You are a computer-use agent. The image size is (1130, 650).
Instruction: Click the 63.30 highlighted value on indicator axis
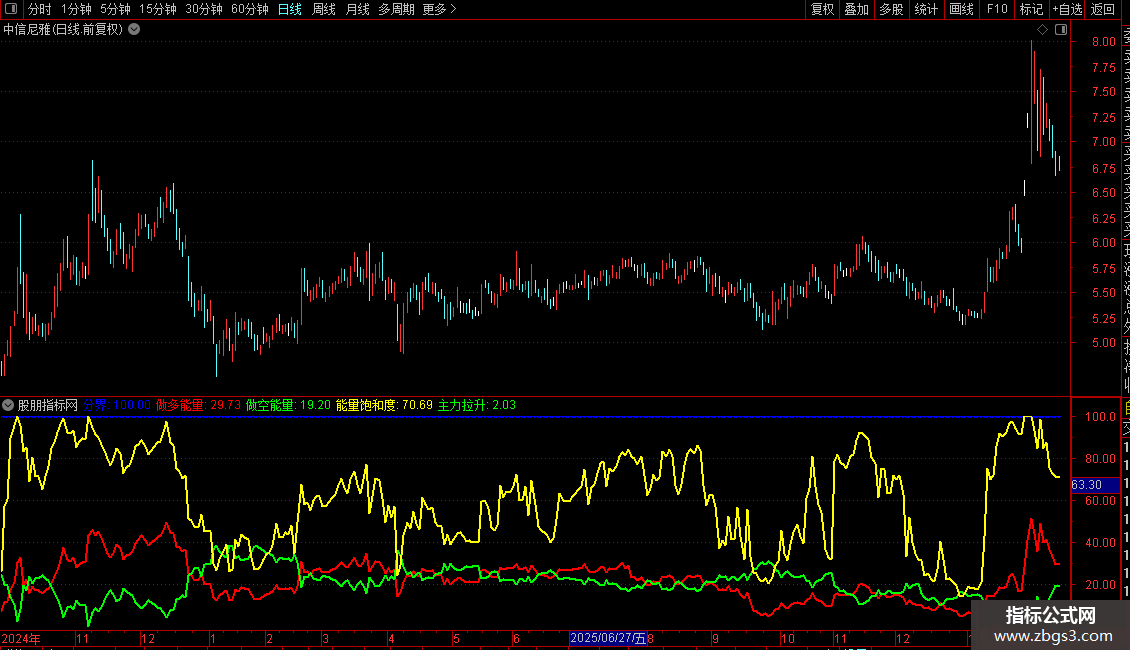[1095, 485]
